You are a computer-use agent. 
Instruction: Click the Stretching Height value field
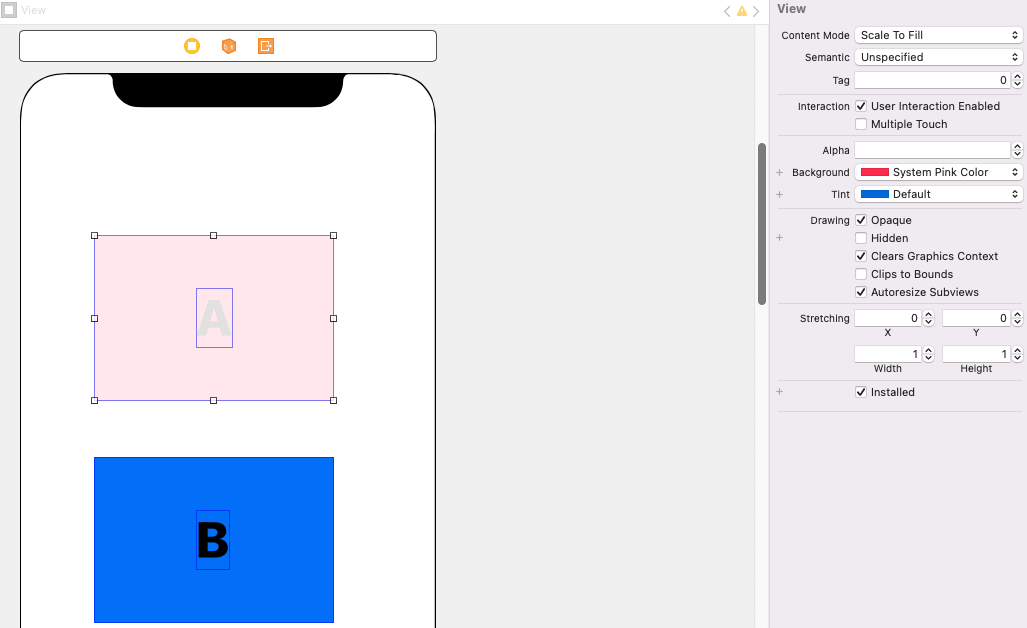(x=977, y=354)
